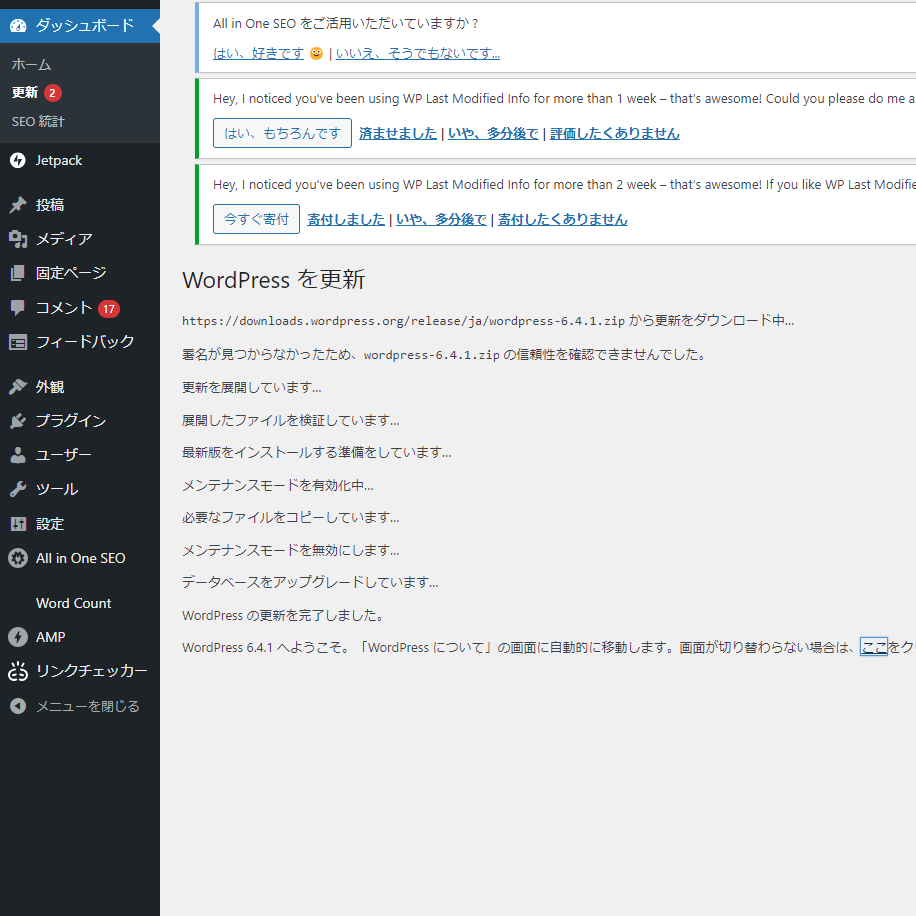This screenshot has width=916, height=916.
Task: Open the リンクチェッカー menu
Action: coord(80,671)
